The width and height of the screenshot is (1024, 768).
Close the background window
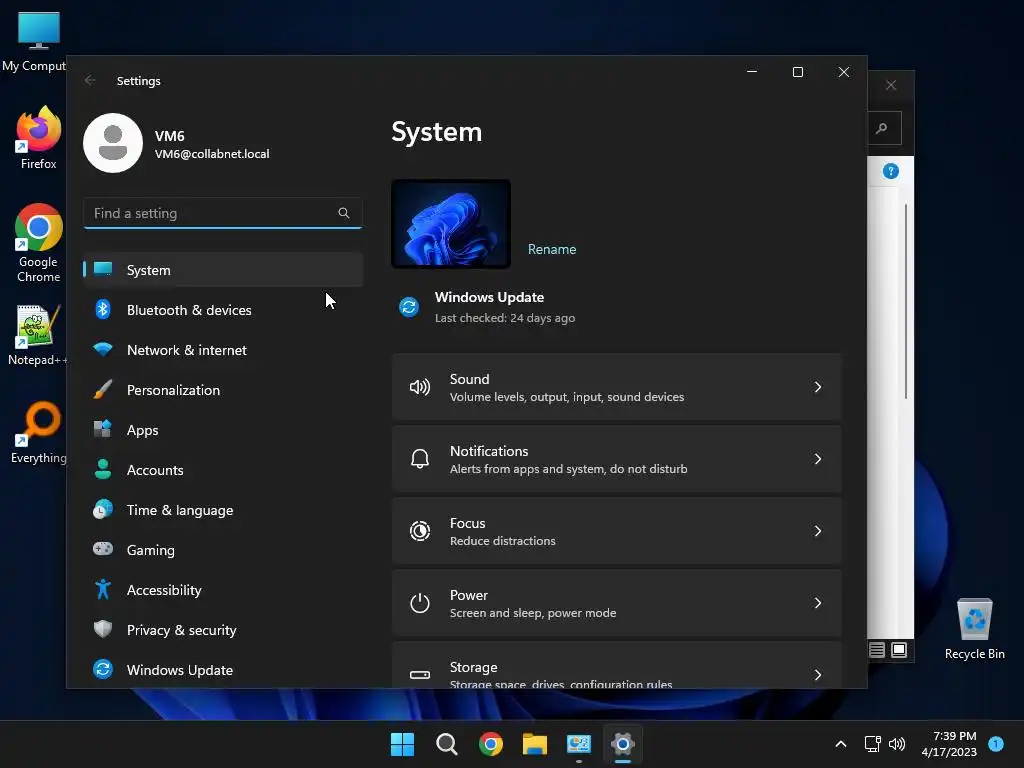tap(891, 85)
